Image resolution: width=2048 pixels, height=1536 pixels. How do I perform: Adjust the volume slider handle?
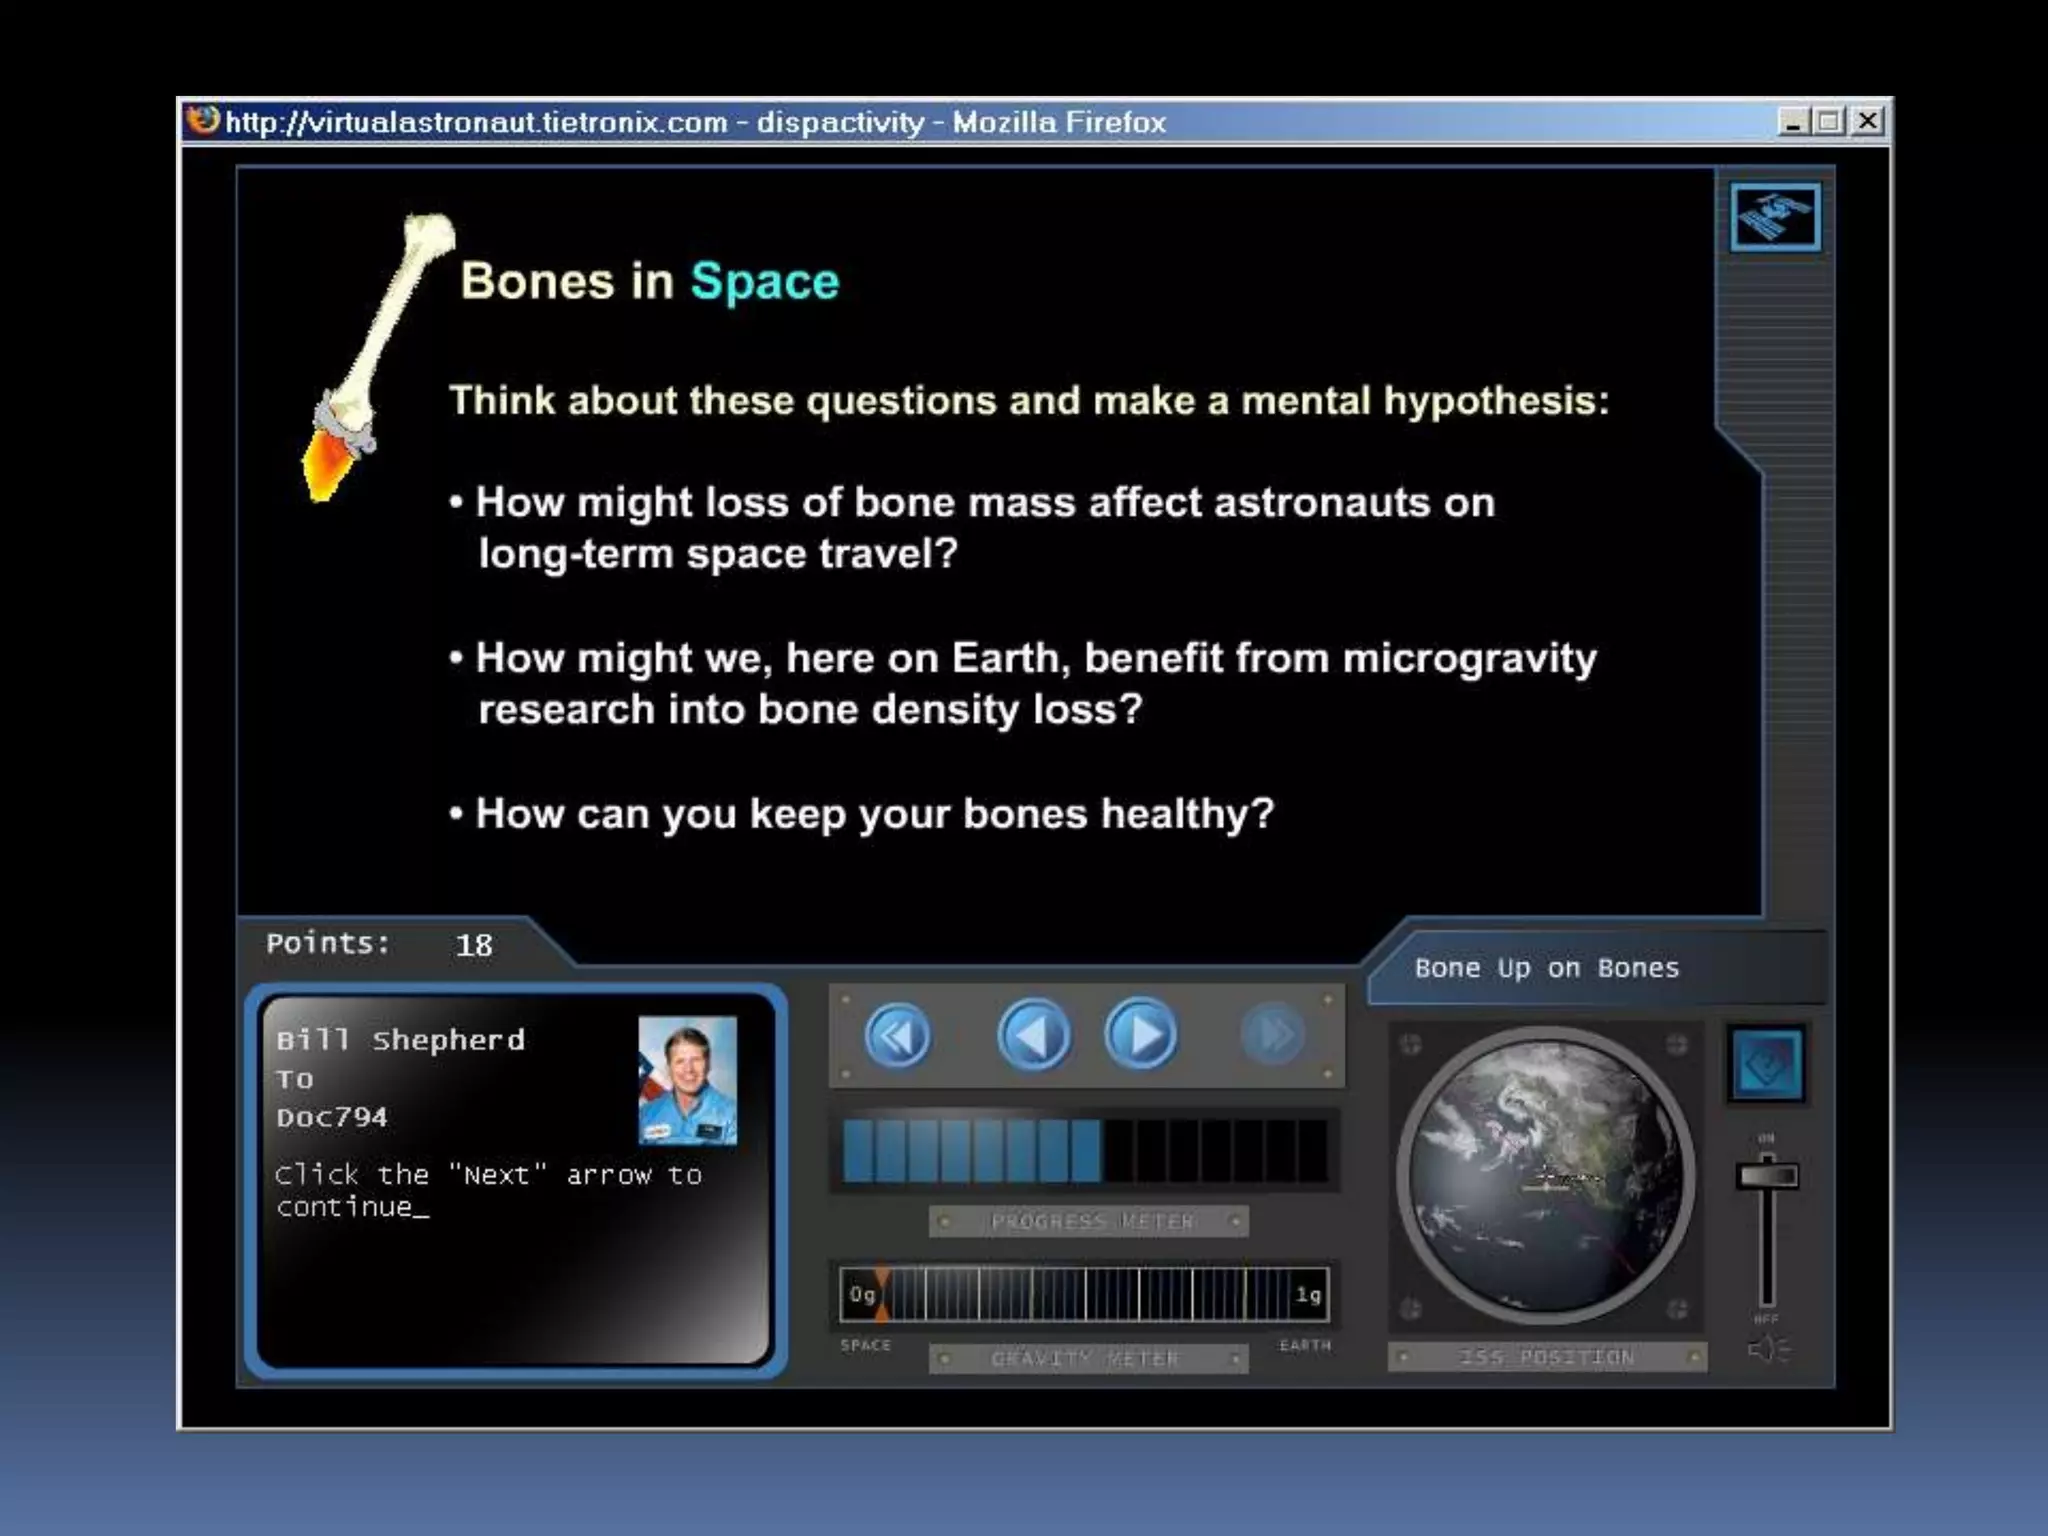tap(1767, 1175)
